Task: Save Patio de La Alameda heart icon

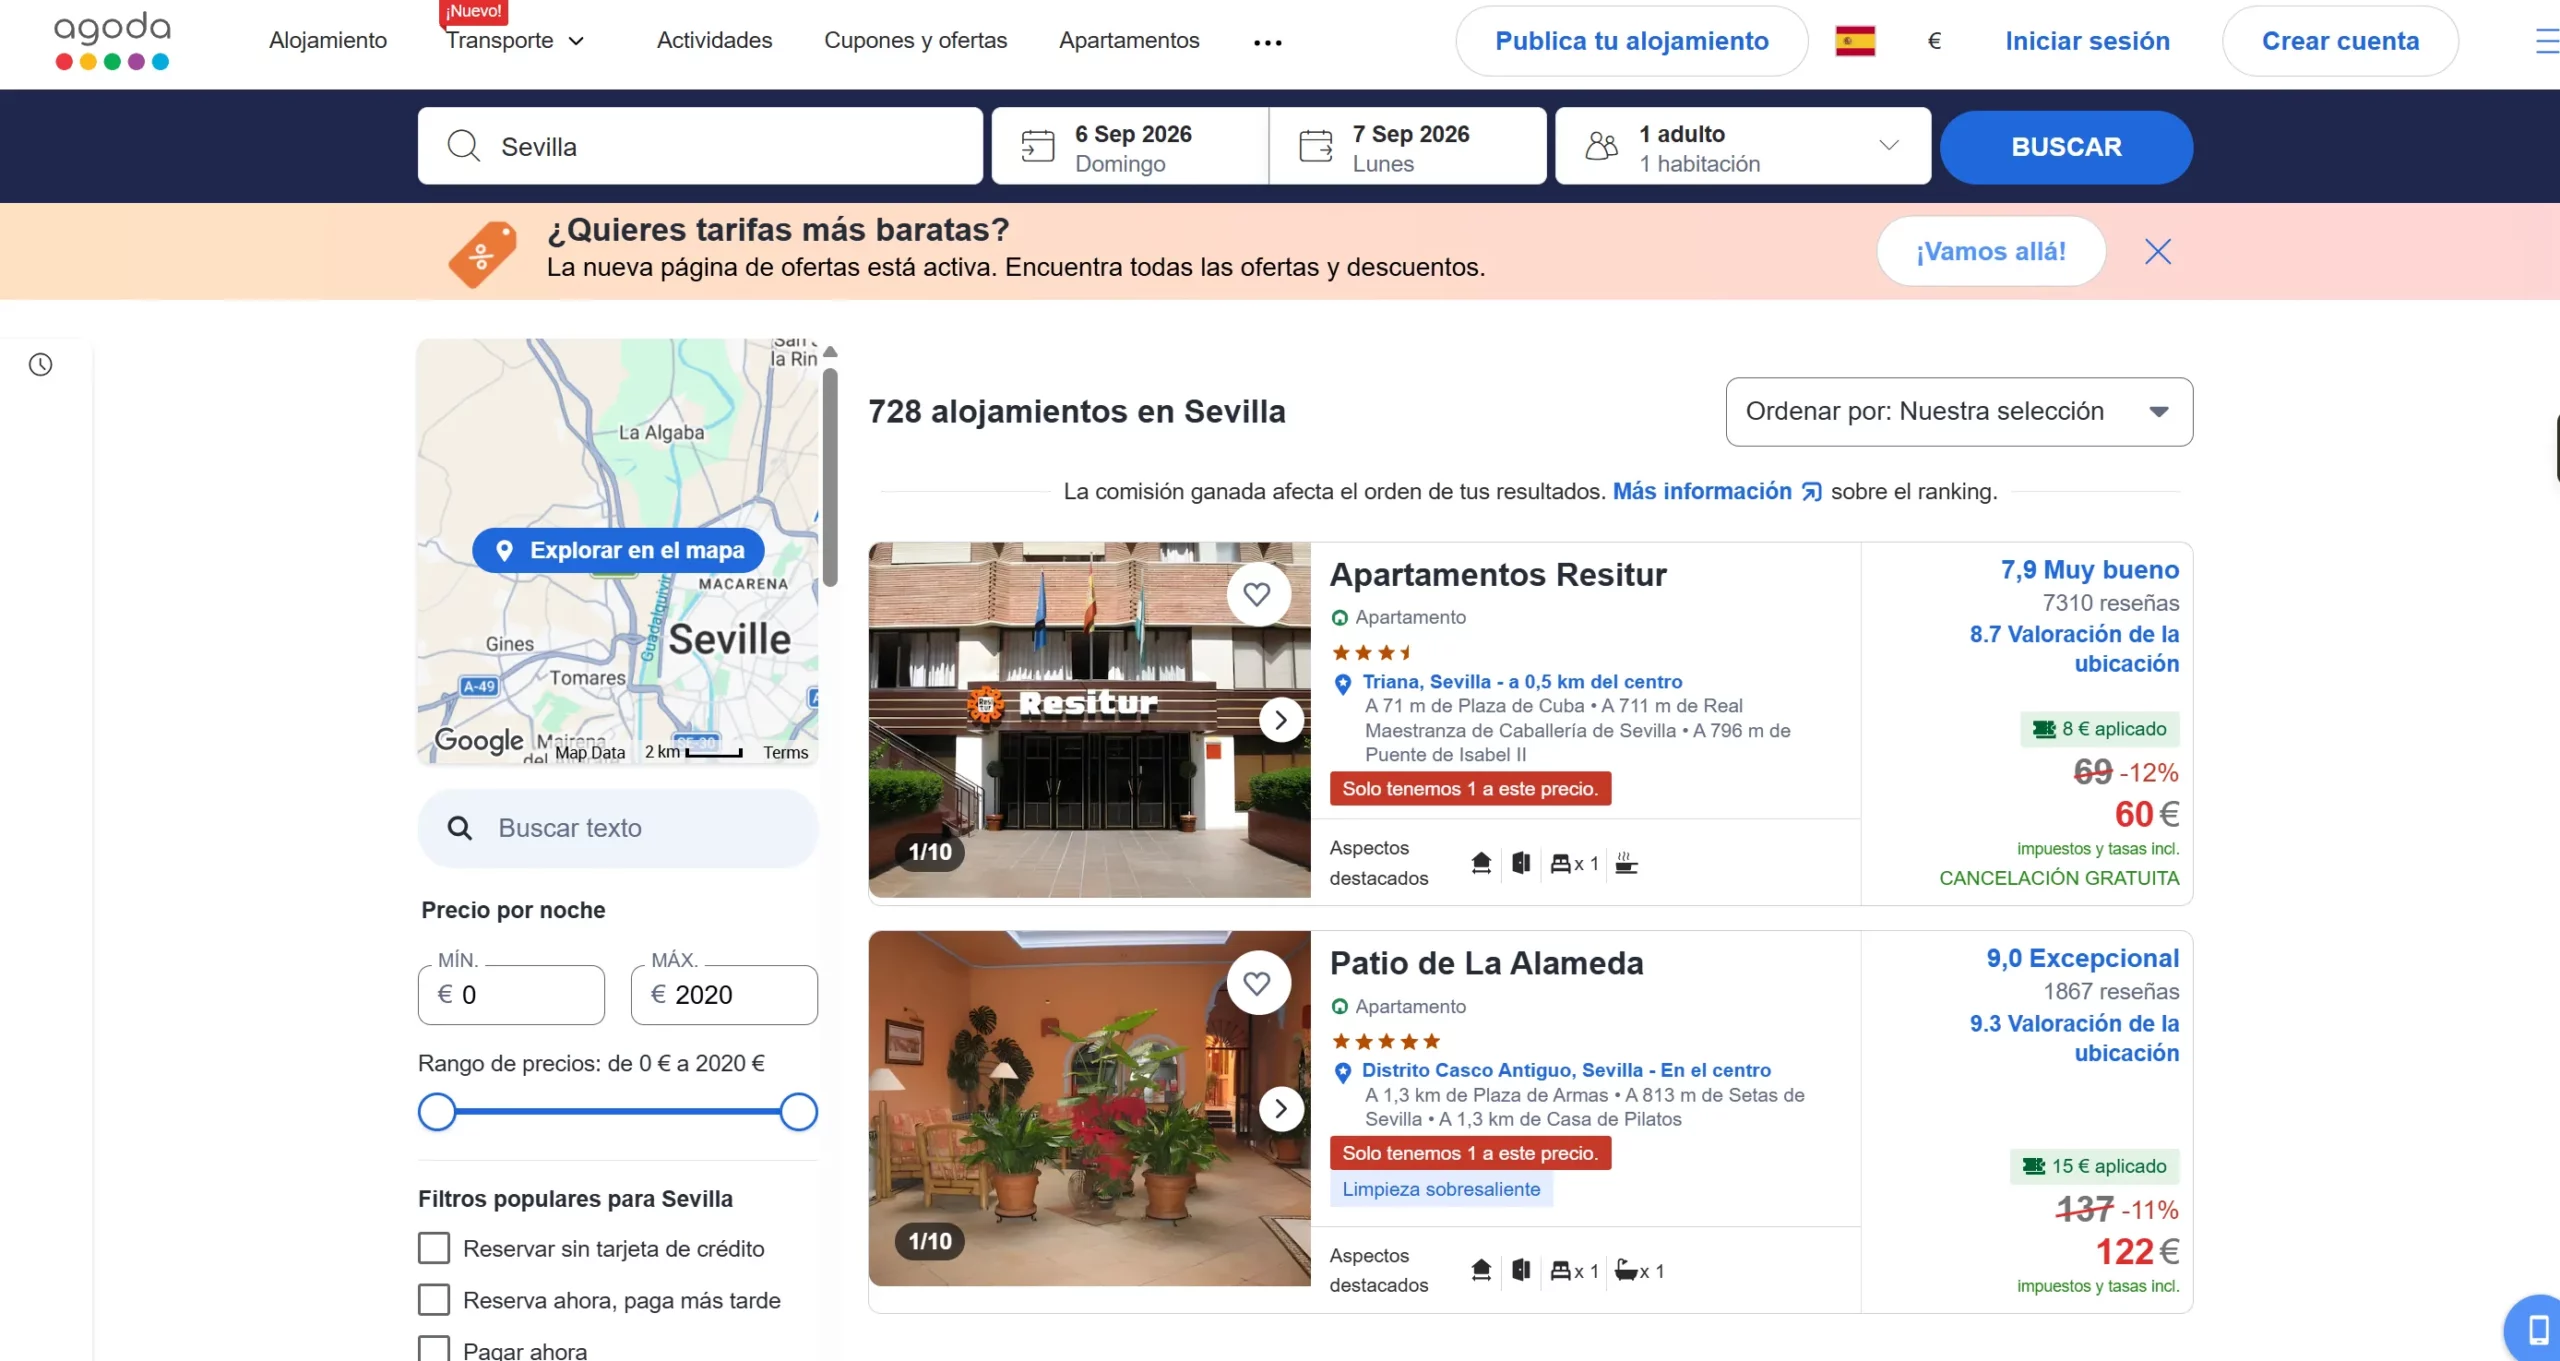Action: (1257, 983)
